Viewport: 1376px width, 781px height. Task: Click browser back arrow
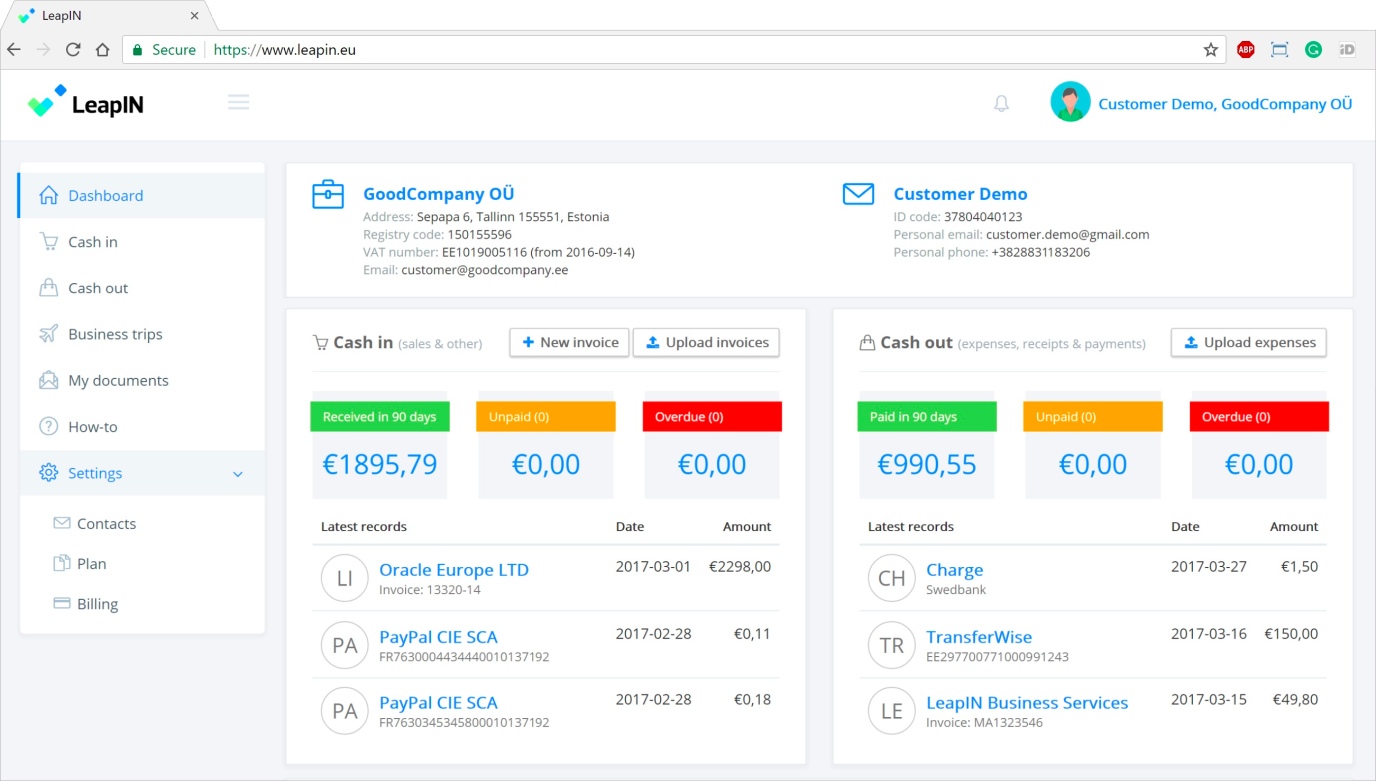click(x=14, y=49)
